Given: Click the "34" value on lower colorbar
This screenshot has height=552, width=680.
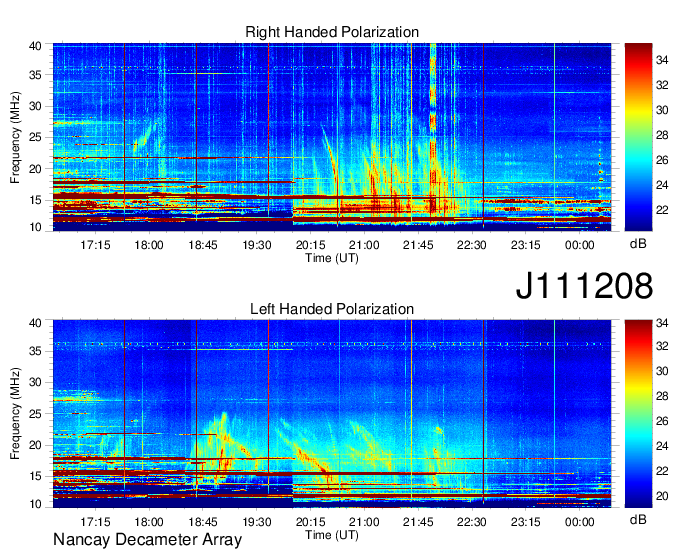Looking at the screenshot, I should tap(662, 323).
